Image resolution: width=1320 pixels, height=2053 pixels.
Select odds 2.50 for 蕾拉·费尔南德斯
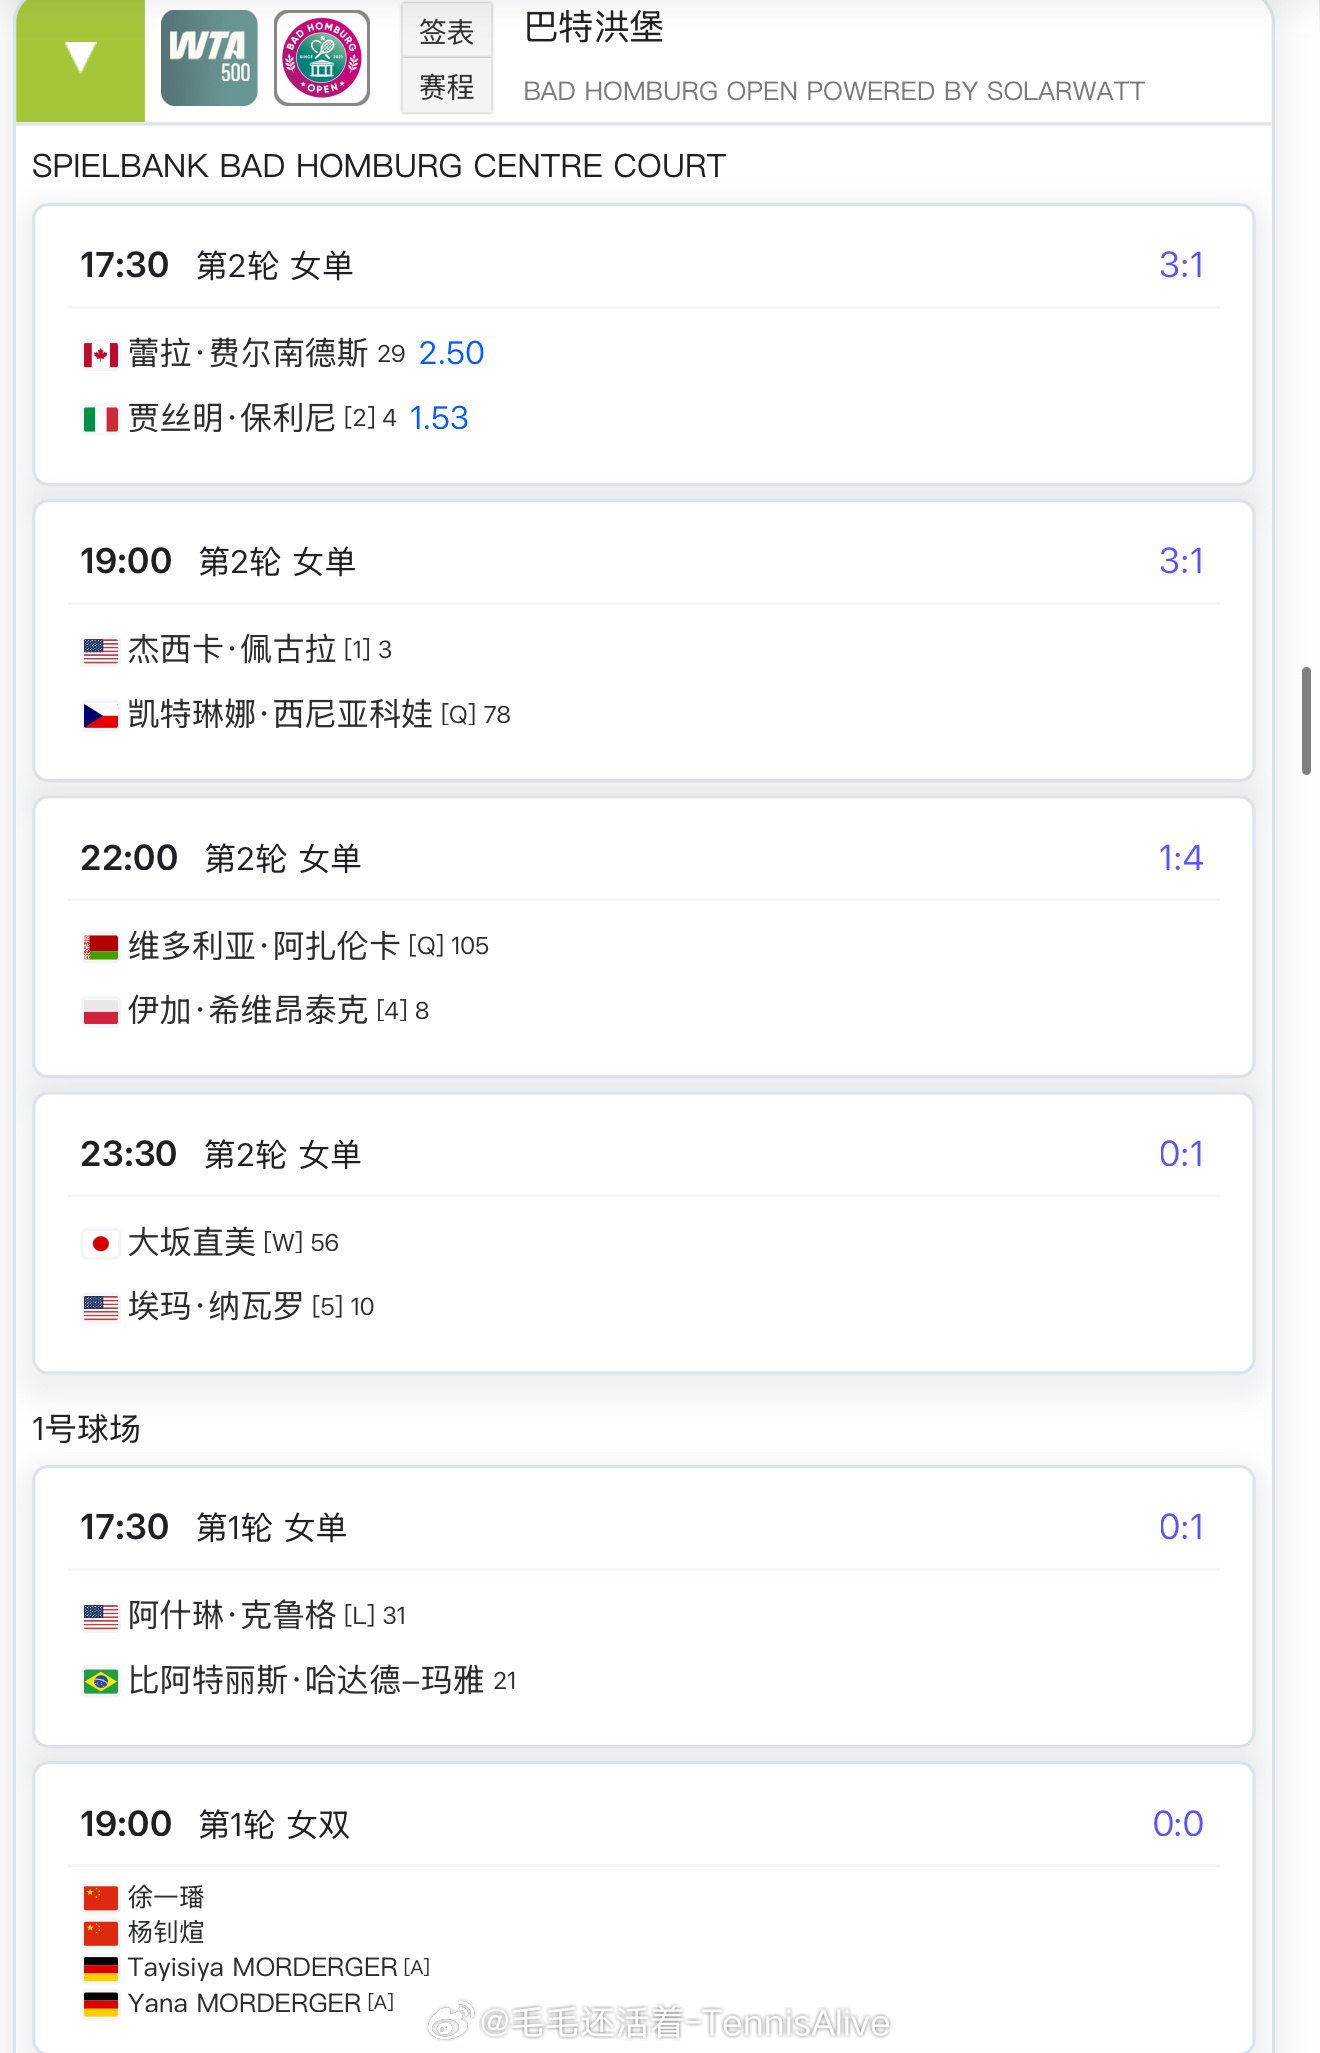tap(451, 353)
